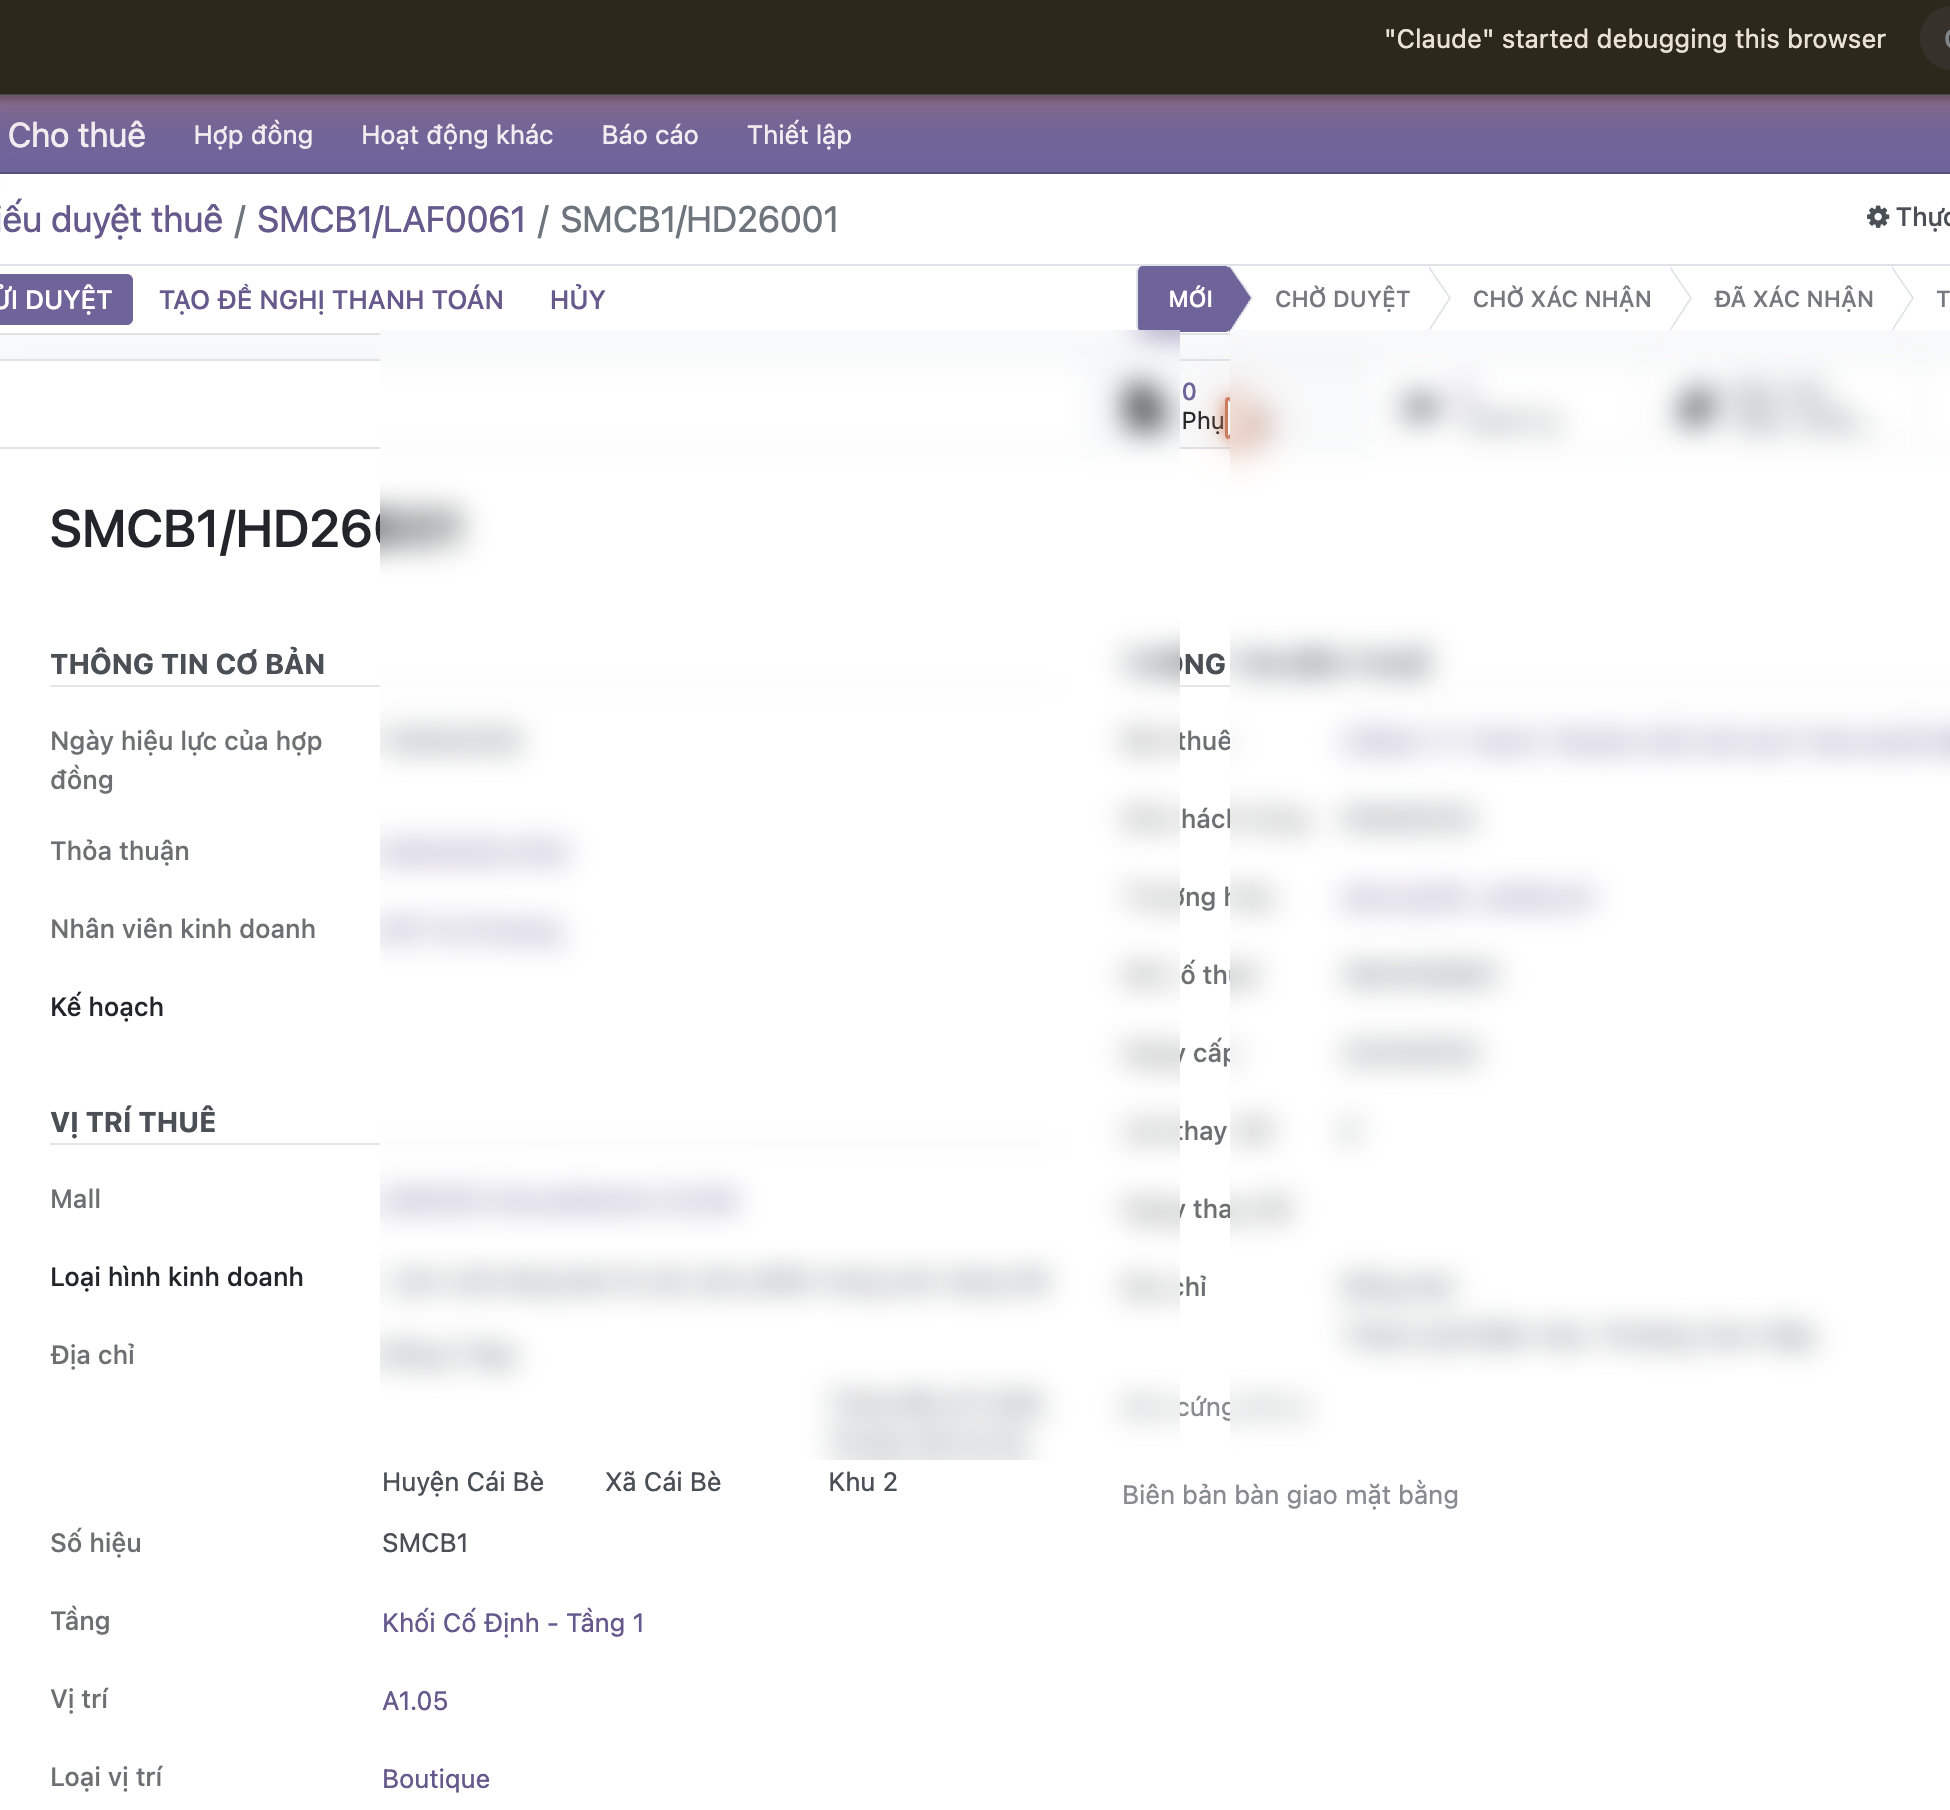Open the Cho thuê app home

[x=77, y=135]
